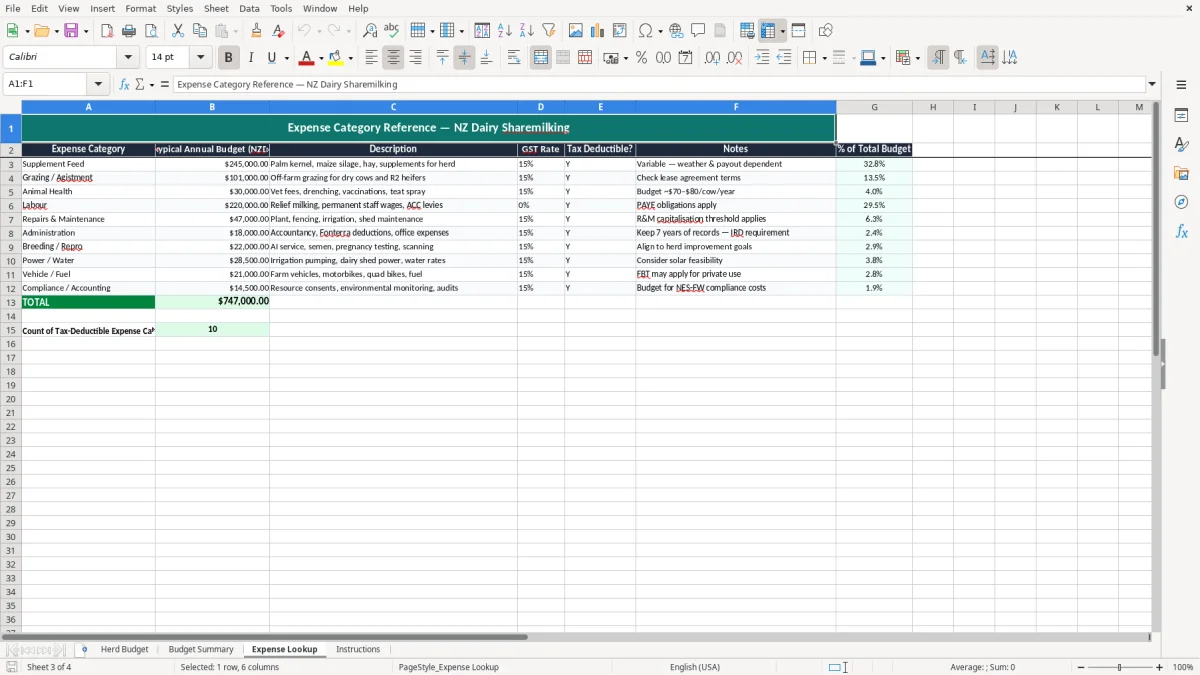The height and width of the screenshot is (675, 1200).
Task: Export directly as PDF
Action: [107, 31]
